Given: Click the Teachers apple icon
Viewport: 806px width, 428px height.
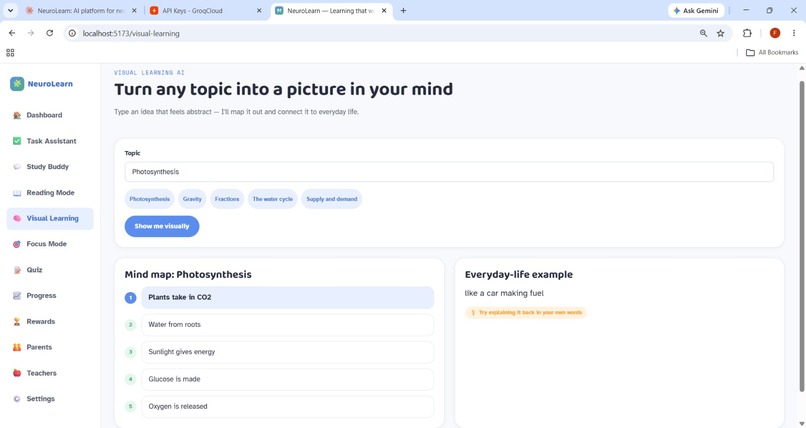Looking at the screenshot, I should pyautogui.click(x=17, y=373).
